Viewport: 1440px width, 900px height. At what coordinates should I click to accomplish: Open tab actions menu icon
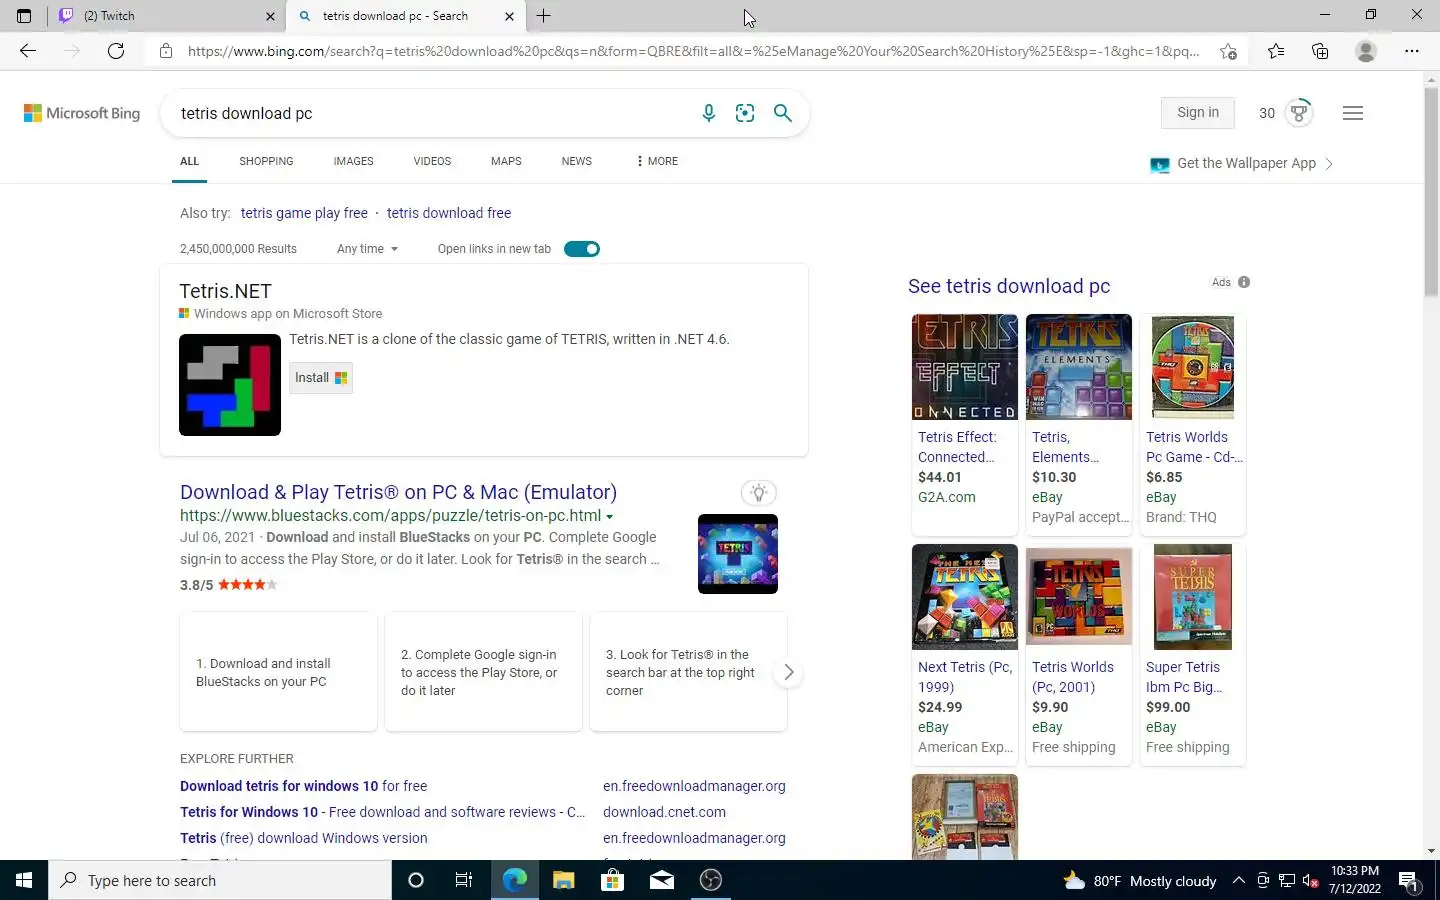click(x=24, y=16)
